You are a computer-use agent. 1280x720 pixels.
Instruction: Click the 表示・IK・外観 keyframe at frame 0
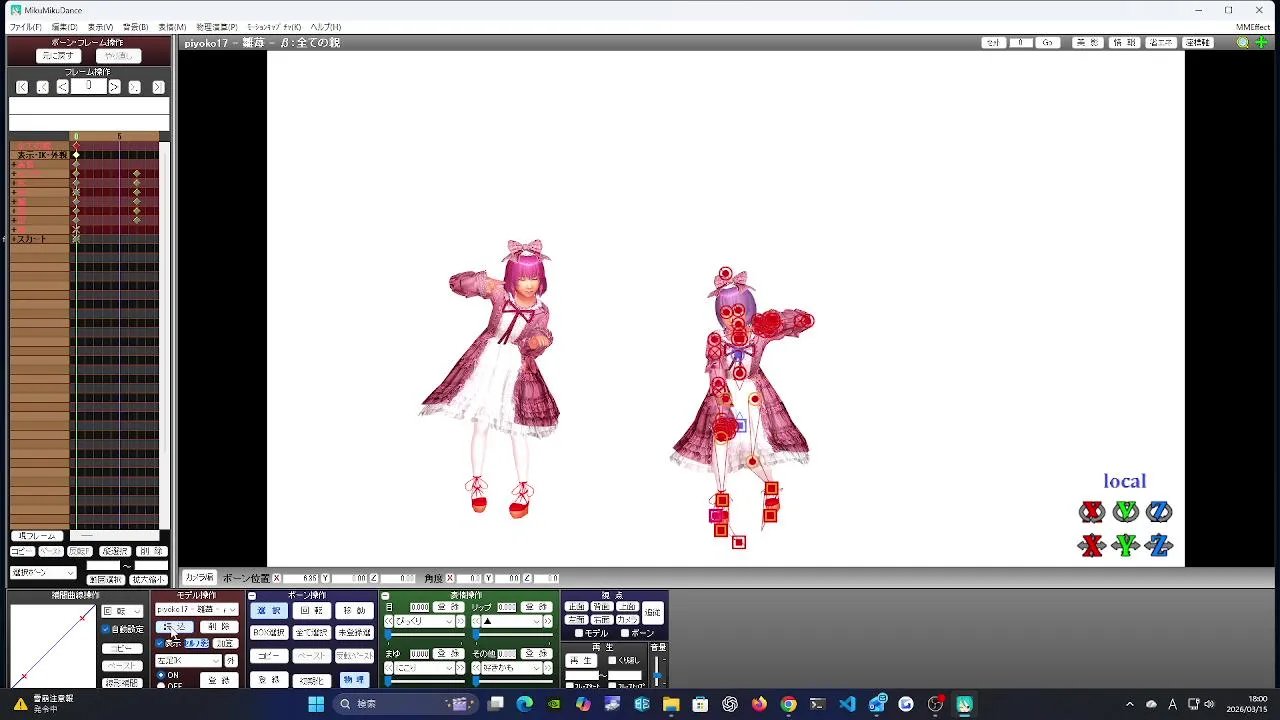point(76,155)
